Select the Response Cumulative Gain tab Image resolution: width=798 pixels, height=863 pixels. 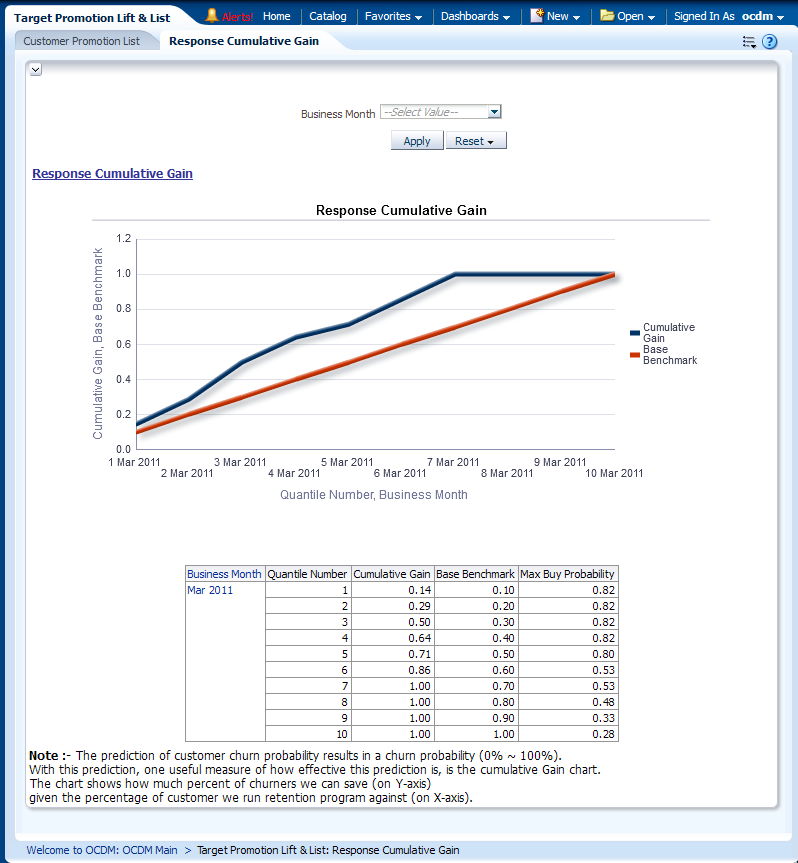pyautogui.click(x=244, y=41)
